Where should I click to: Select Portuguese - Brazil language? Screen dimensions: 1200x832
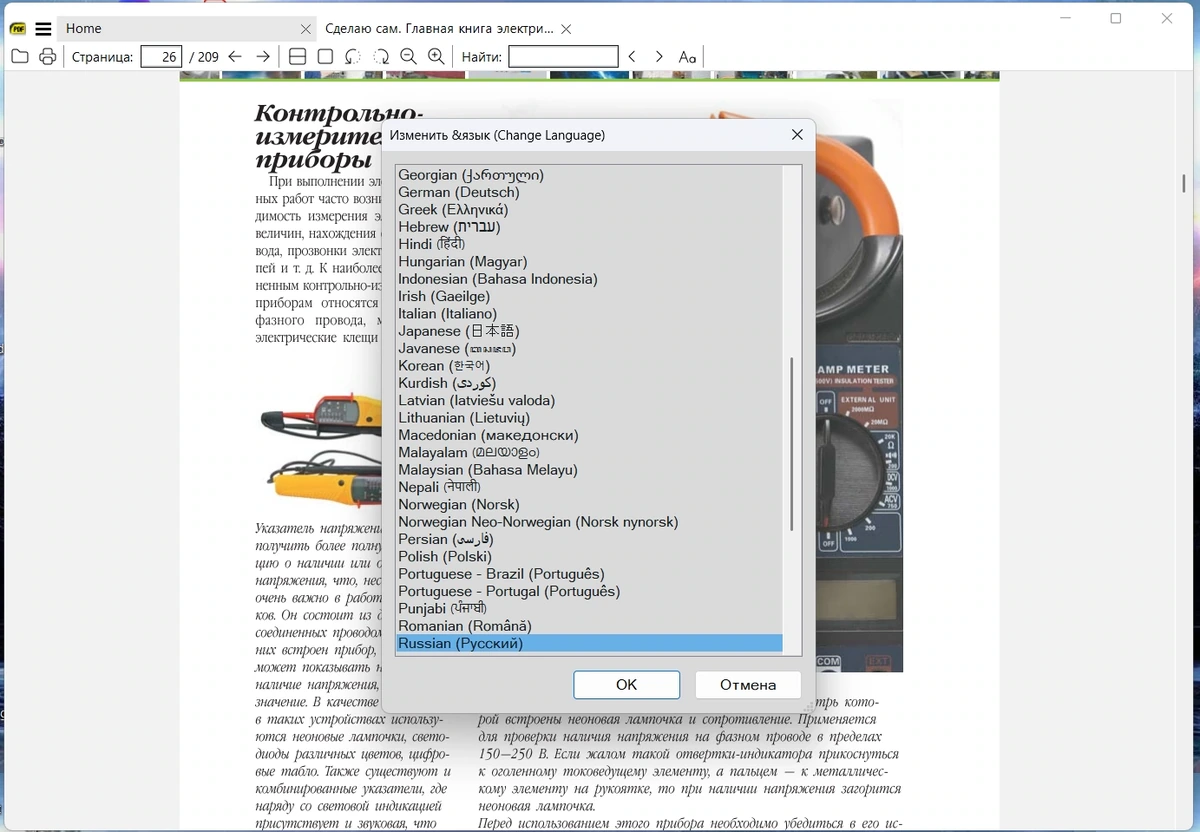coord(589,574)
